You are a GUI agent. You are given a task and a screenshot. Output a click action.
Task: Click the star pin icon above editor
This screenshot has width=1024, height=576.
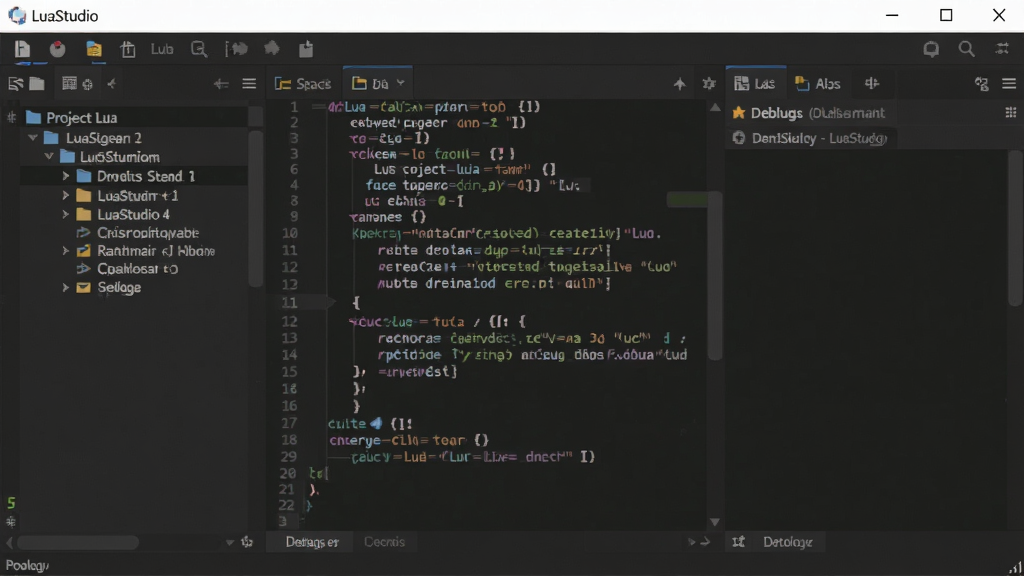click(709, 84)
